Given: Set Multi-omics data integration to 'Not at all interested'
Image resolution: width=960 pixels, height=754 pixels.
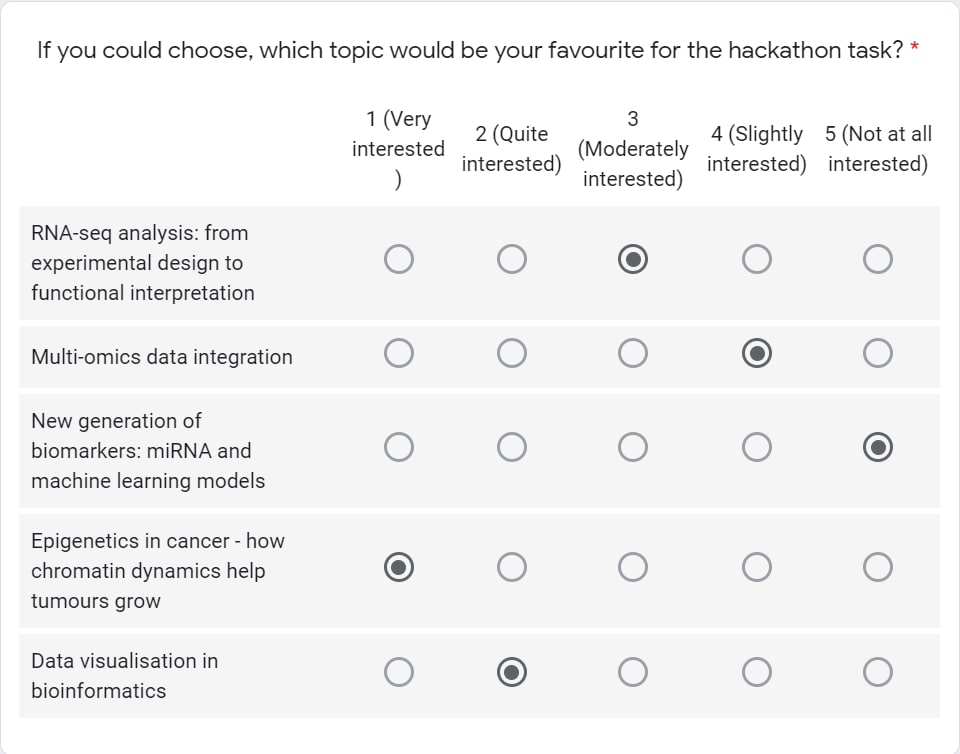Looking at the screenshot, I should click(878, 353).
